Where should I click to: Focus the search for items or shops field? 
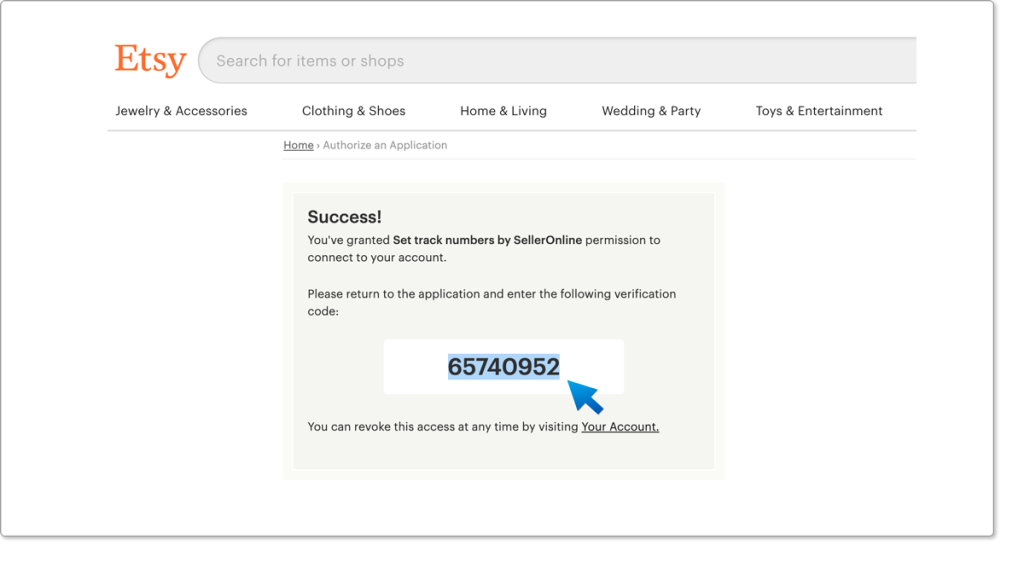557,60
